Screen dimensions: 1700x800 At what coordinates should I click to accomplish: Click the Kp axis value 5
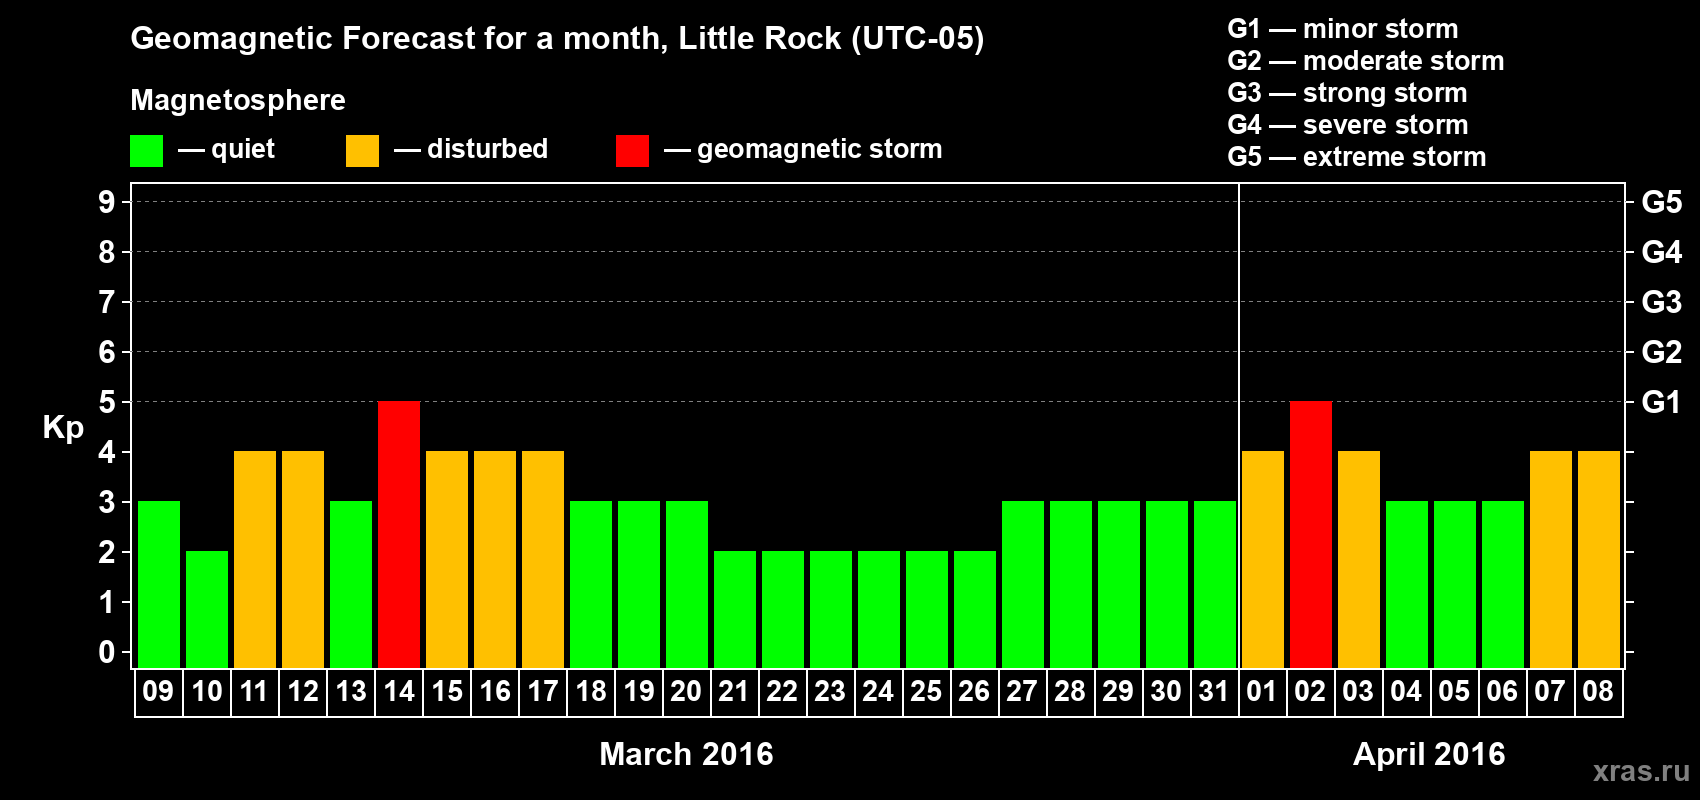(107, 402)
